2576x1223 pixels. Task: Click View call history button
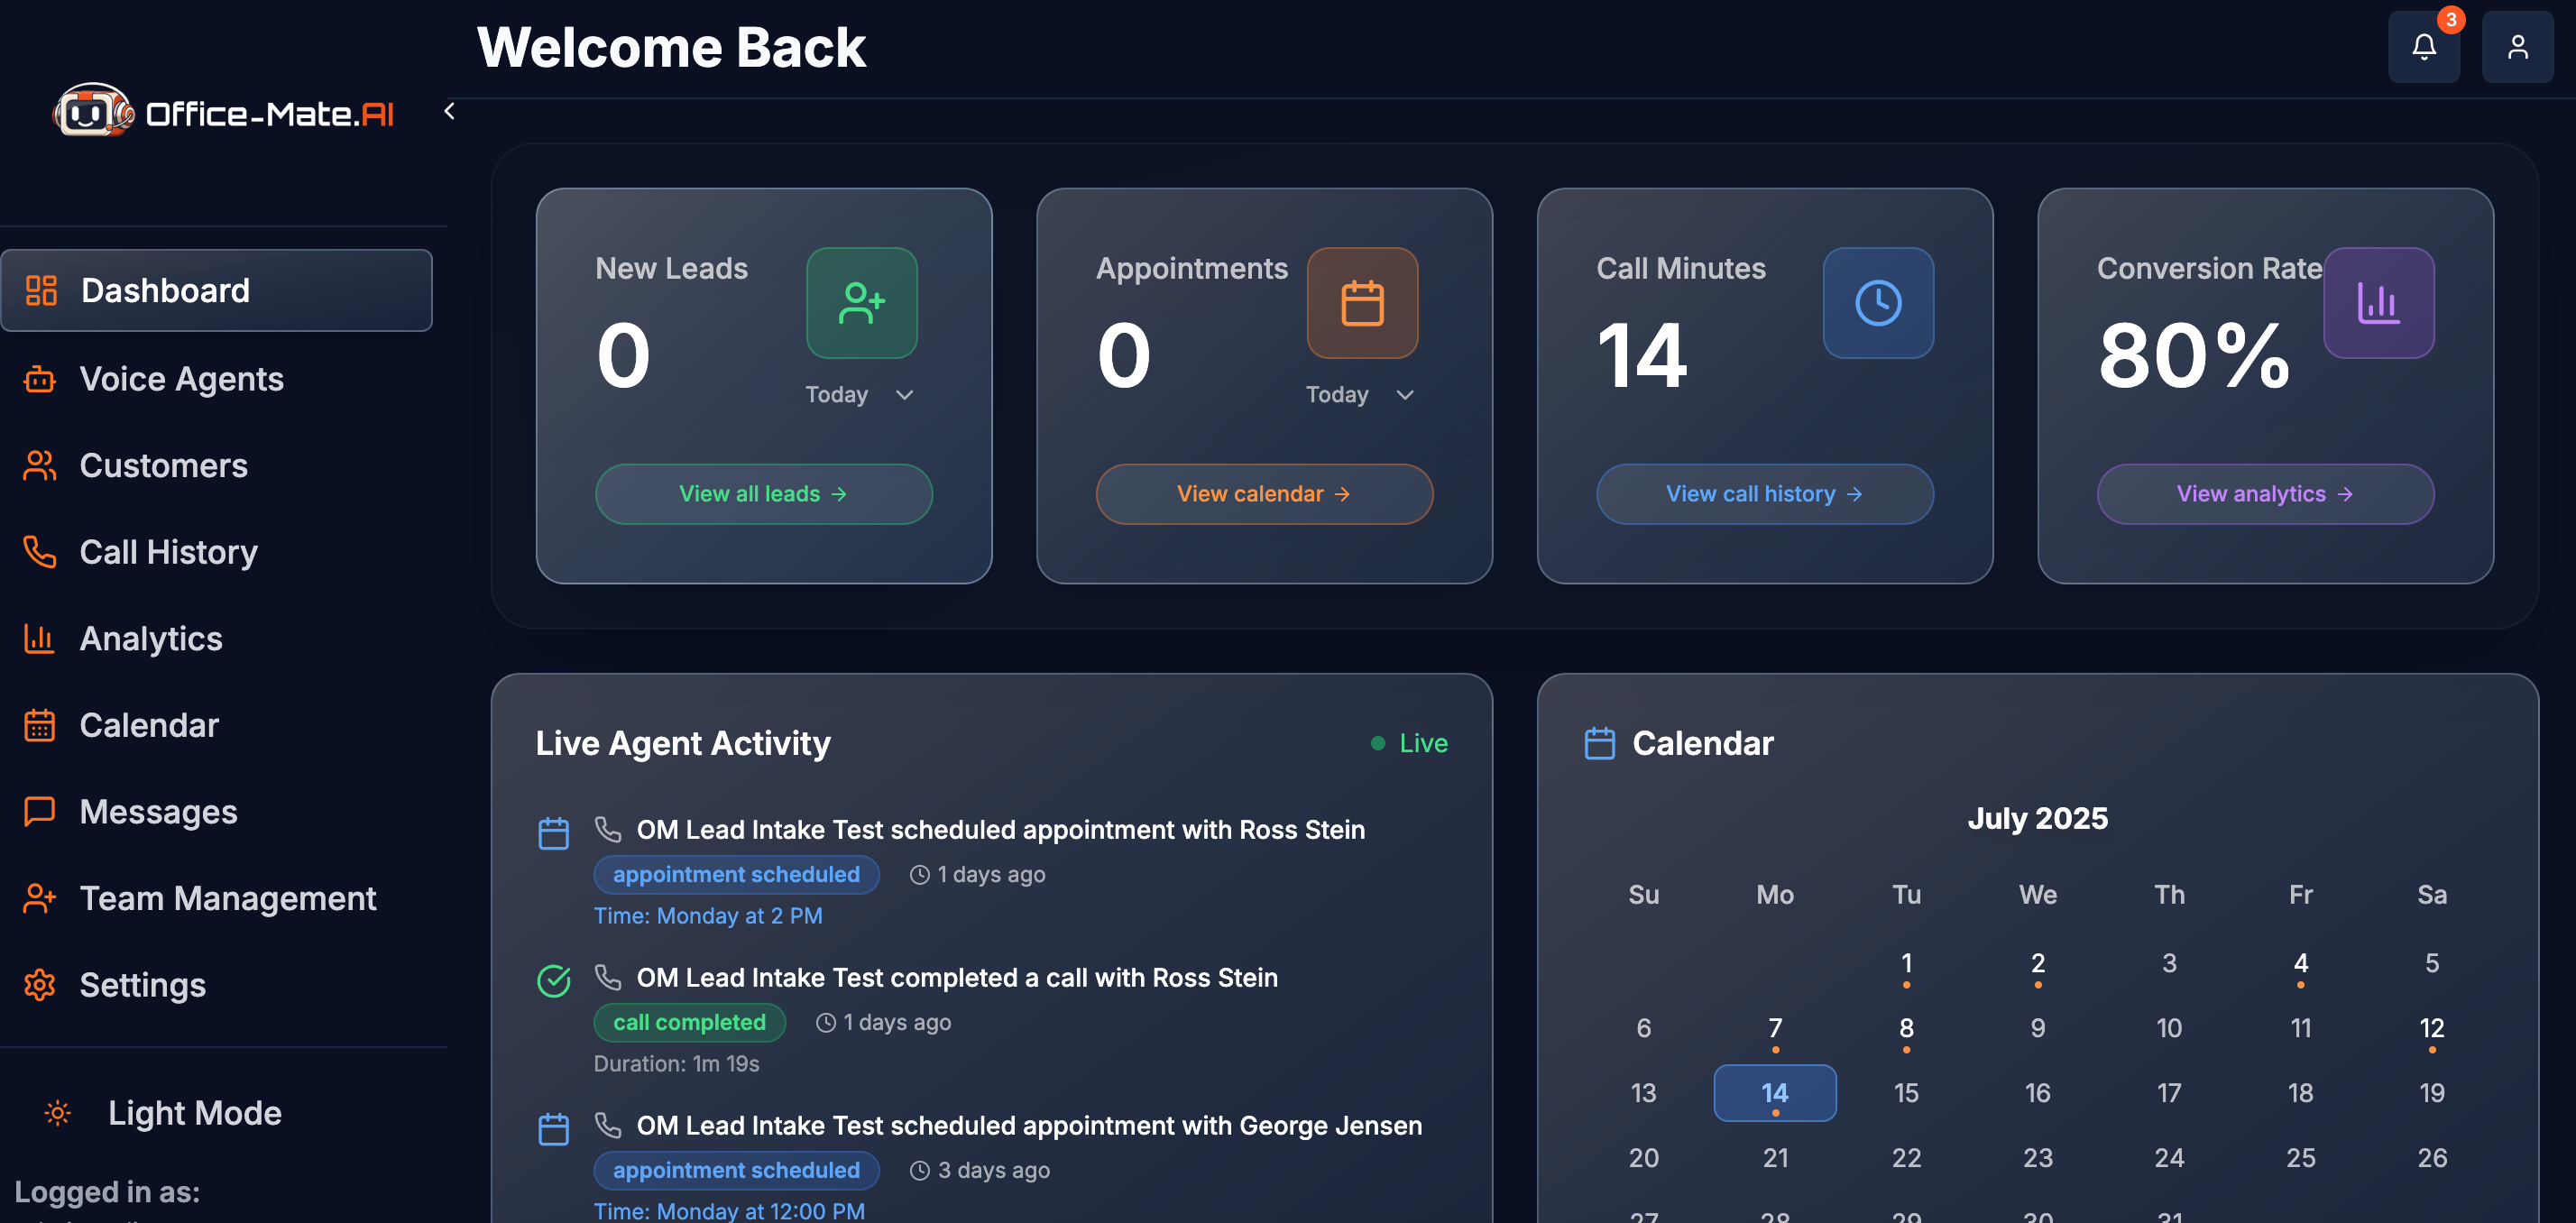1765,494
